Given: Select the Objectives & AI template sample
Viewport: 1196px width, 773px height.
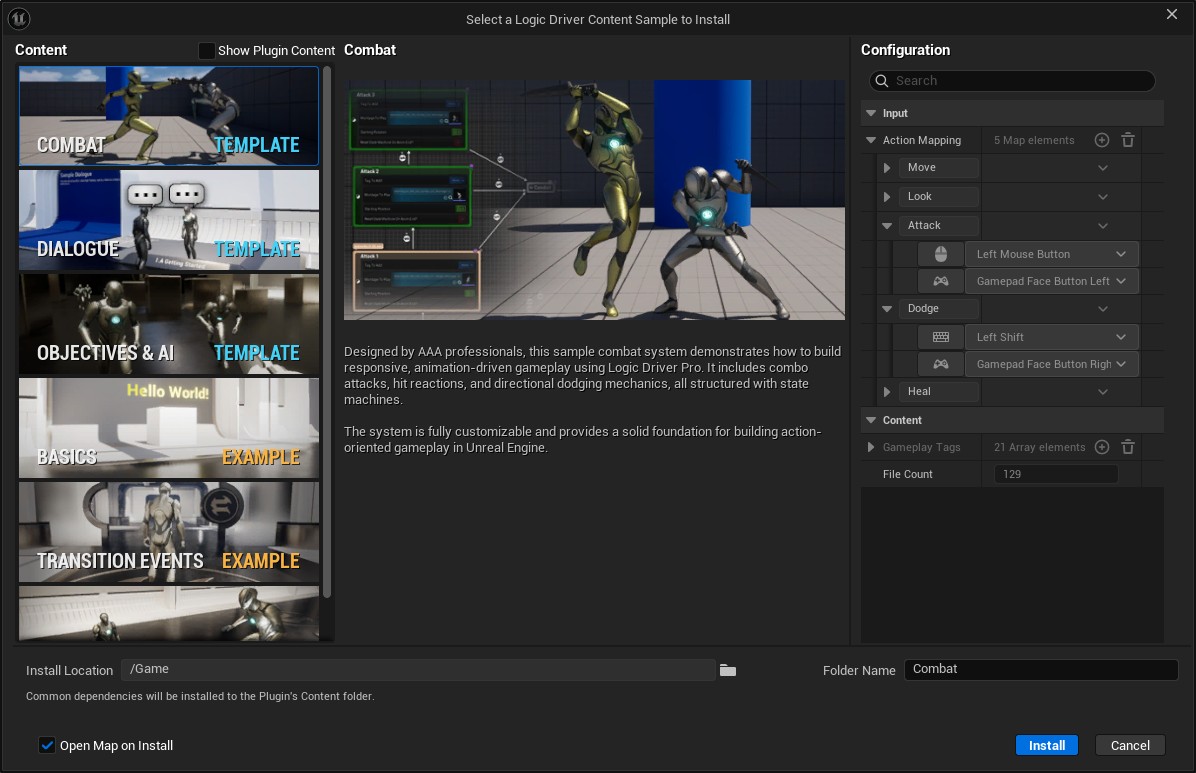Looking at the screenshot, I should coord(168,324).
